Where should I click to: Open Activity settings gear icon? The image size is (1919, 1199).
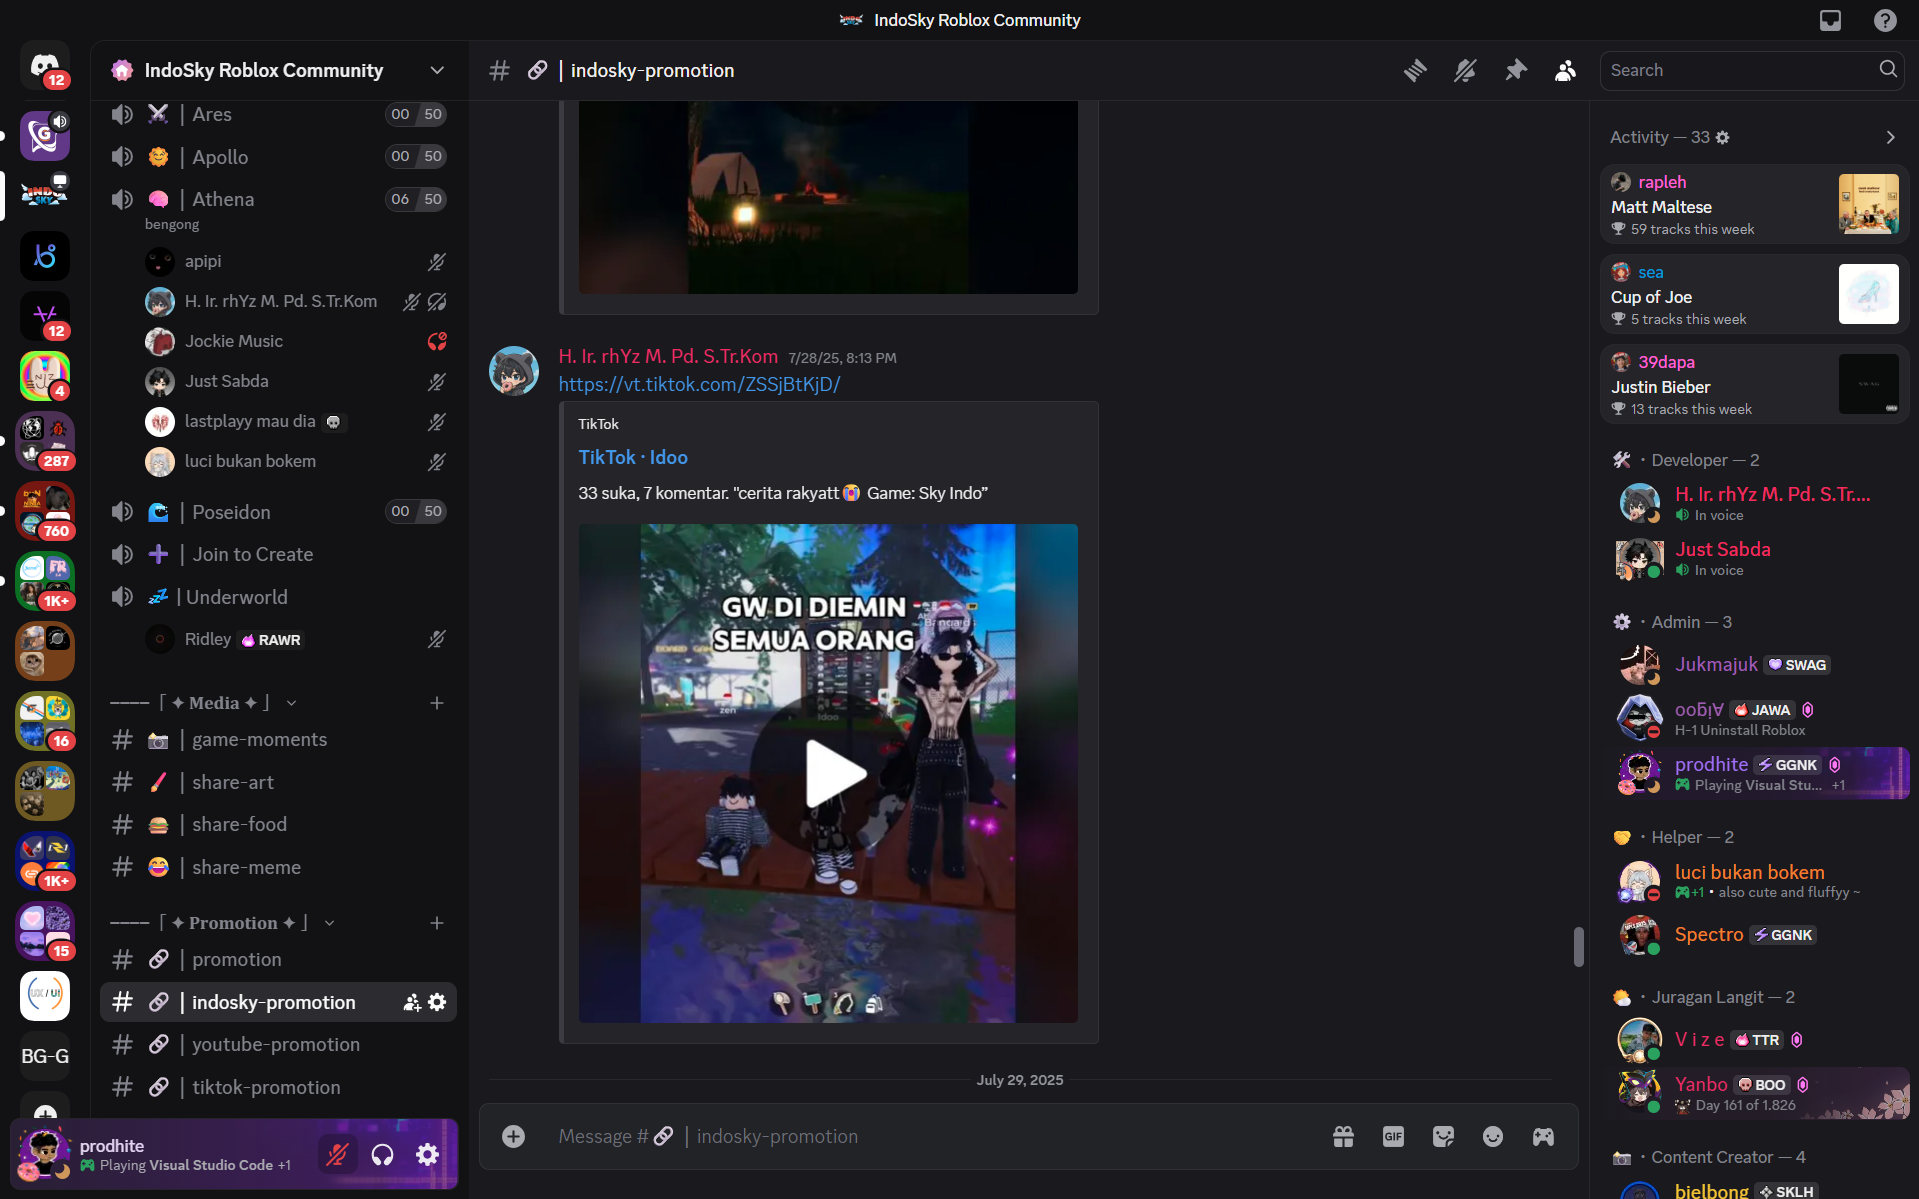click(1722, 137)
